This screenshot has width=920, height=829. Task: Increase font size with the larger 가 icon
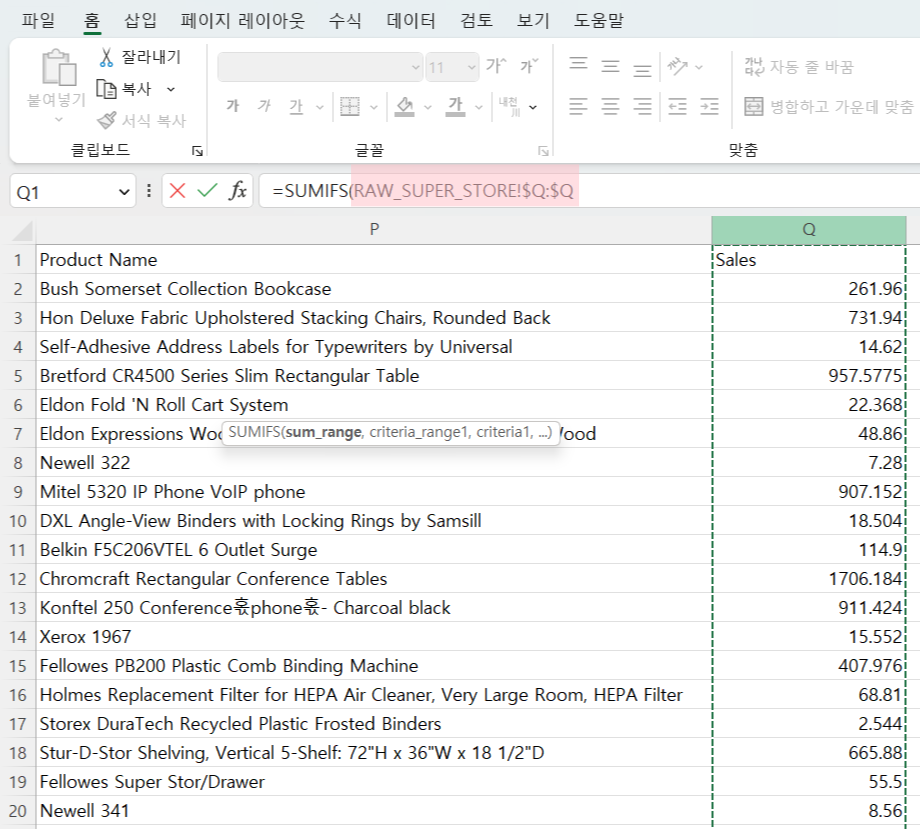click(496, 66)
